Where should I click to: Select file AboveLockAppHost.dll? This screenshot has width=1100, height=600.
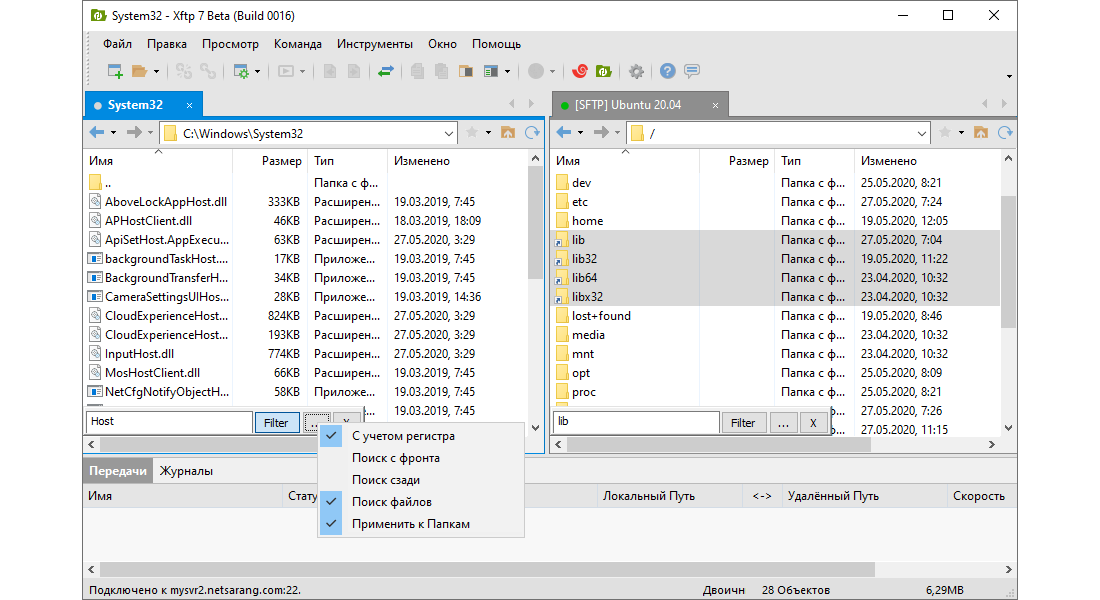166,201
